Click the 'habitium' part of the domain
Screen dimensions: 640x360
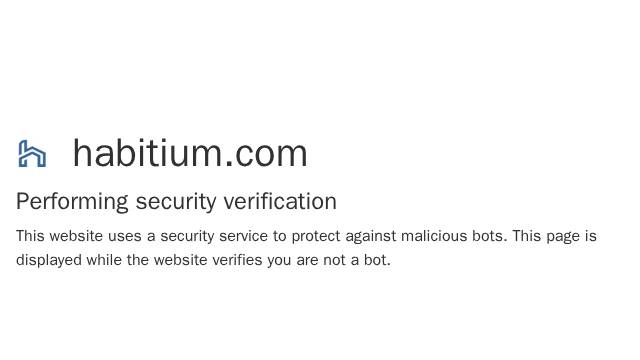pos(148,153)
